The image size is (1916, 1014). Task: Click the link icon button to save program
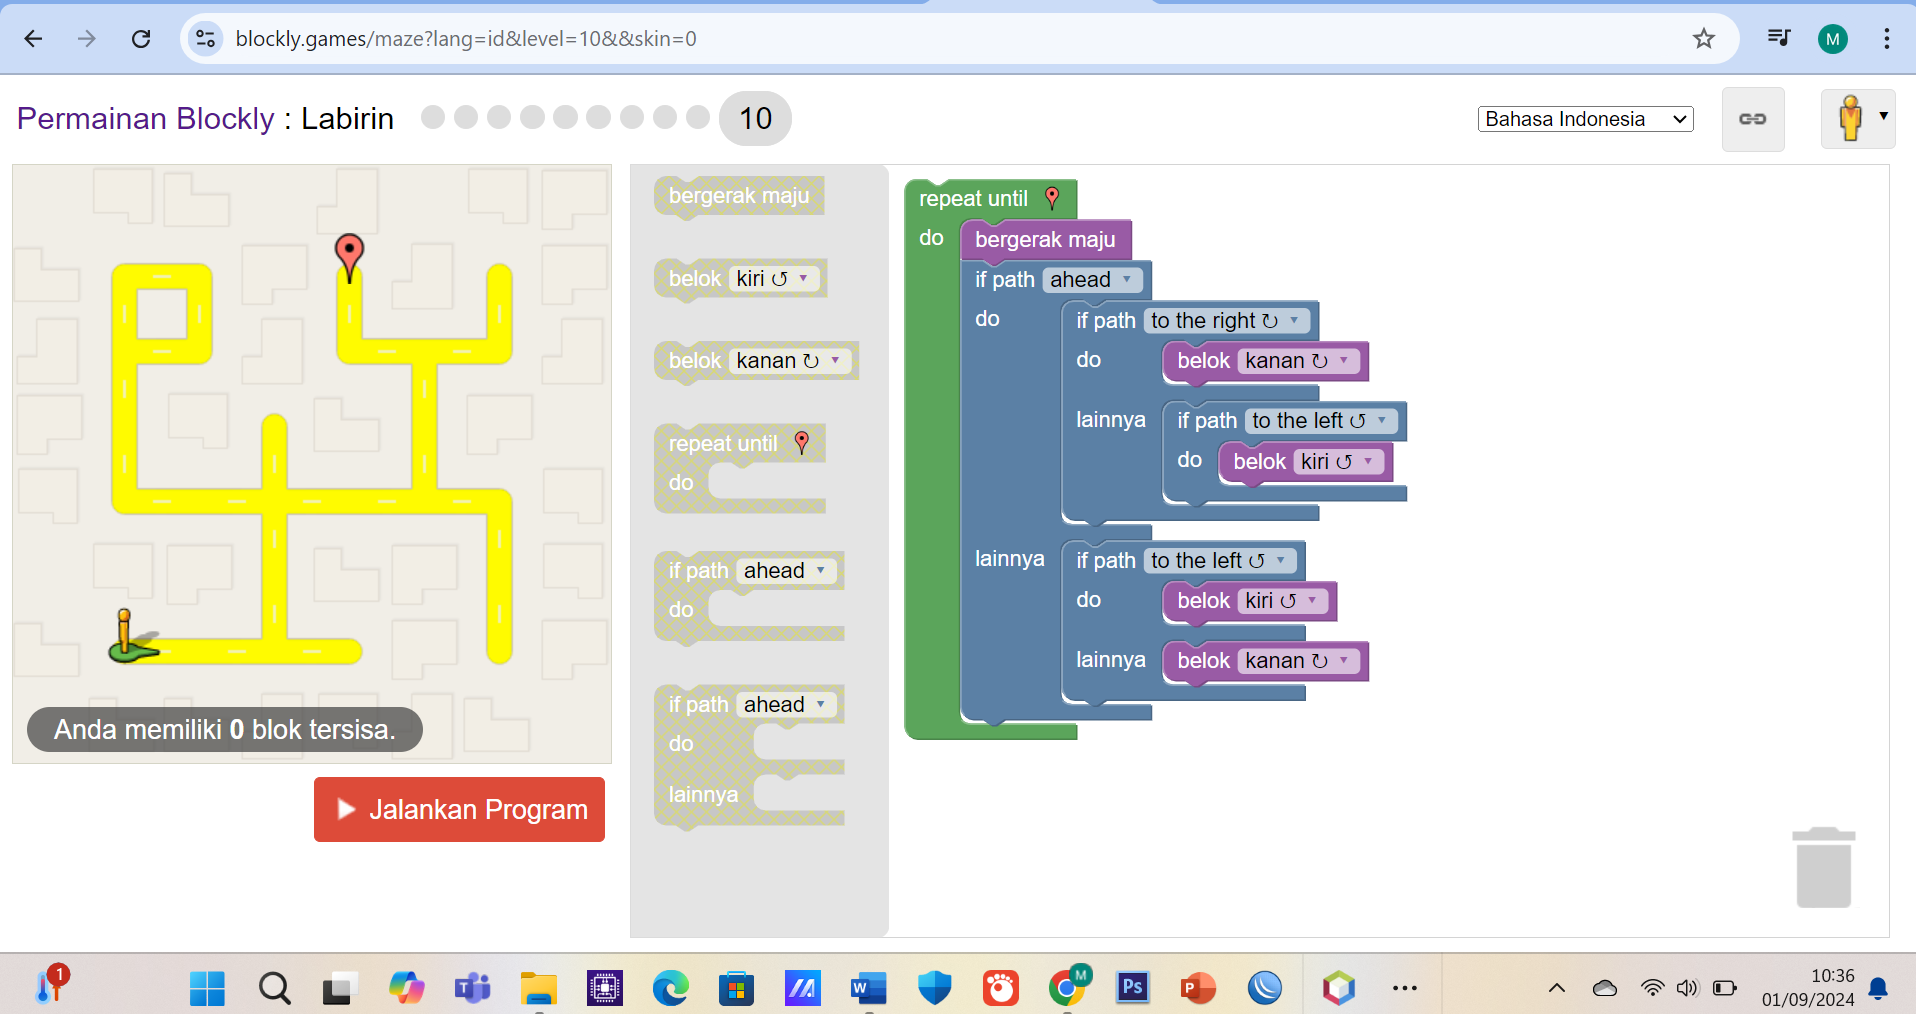(1752, 119)
